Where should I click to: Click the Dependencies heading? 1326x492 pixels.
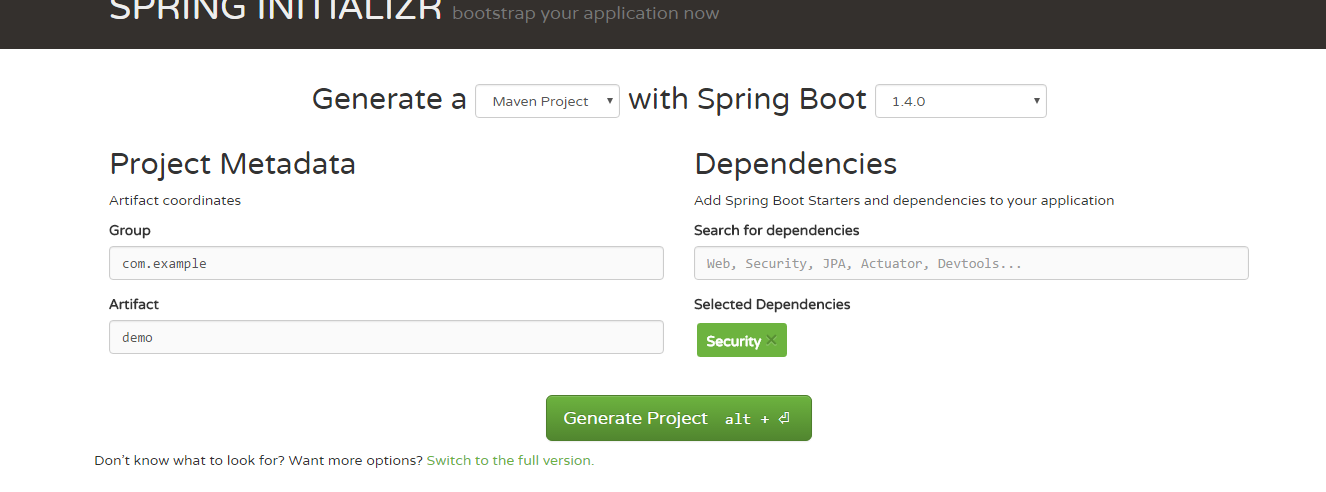(x=795, y=164)
